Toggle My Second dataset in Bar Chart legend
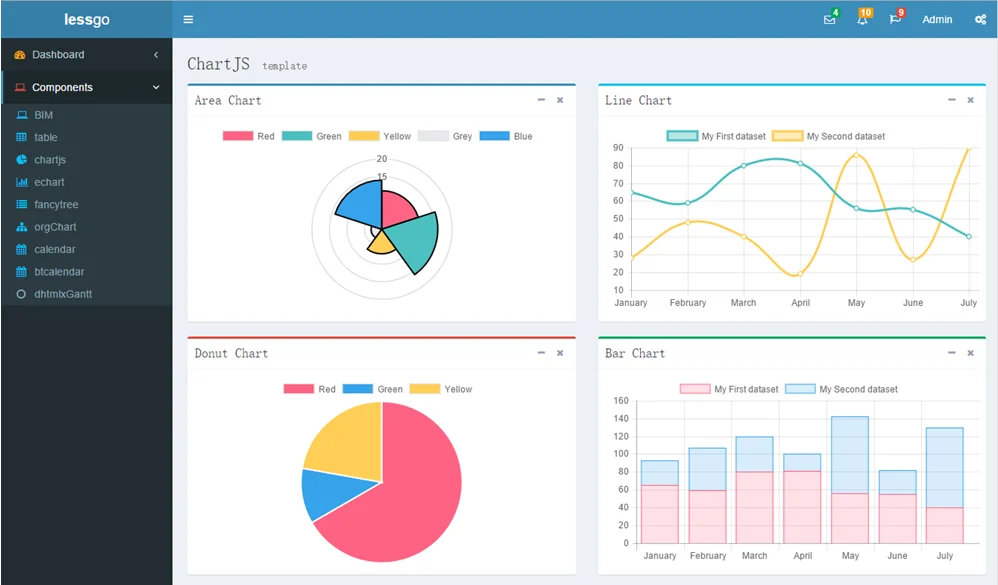The image size is (998, 585). tap(841, 389)
